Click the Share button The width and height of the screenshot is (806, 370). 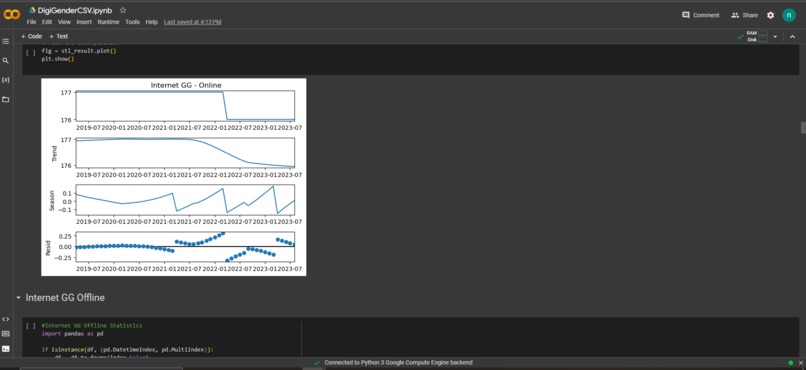(x=744, y=15)
